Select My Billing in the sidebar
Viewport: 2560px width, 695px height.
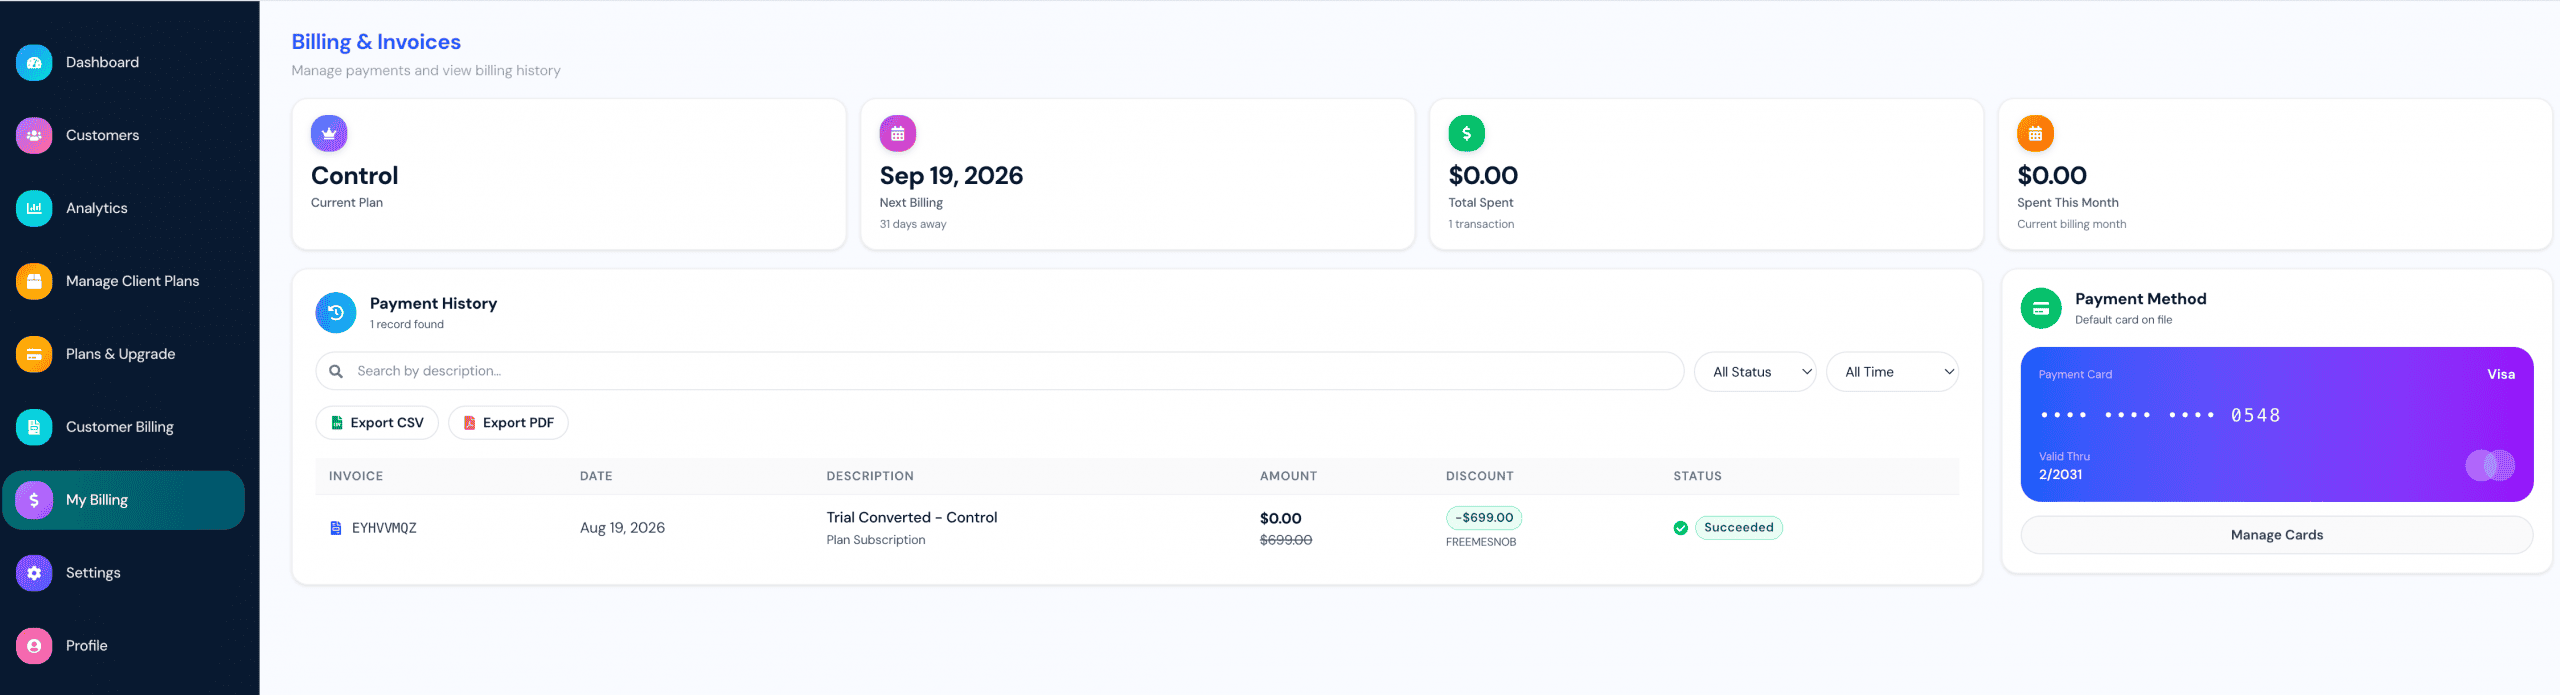tap(124, 500)
